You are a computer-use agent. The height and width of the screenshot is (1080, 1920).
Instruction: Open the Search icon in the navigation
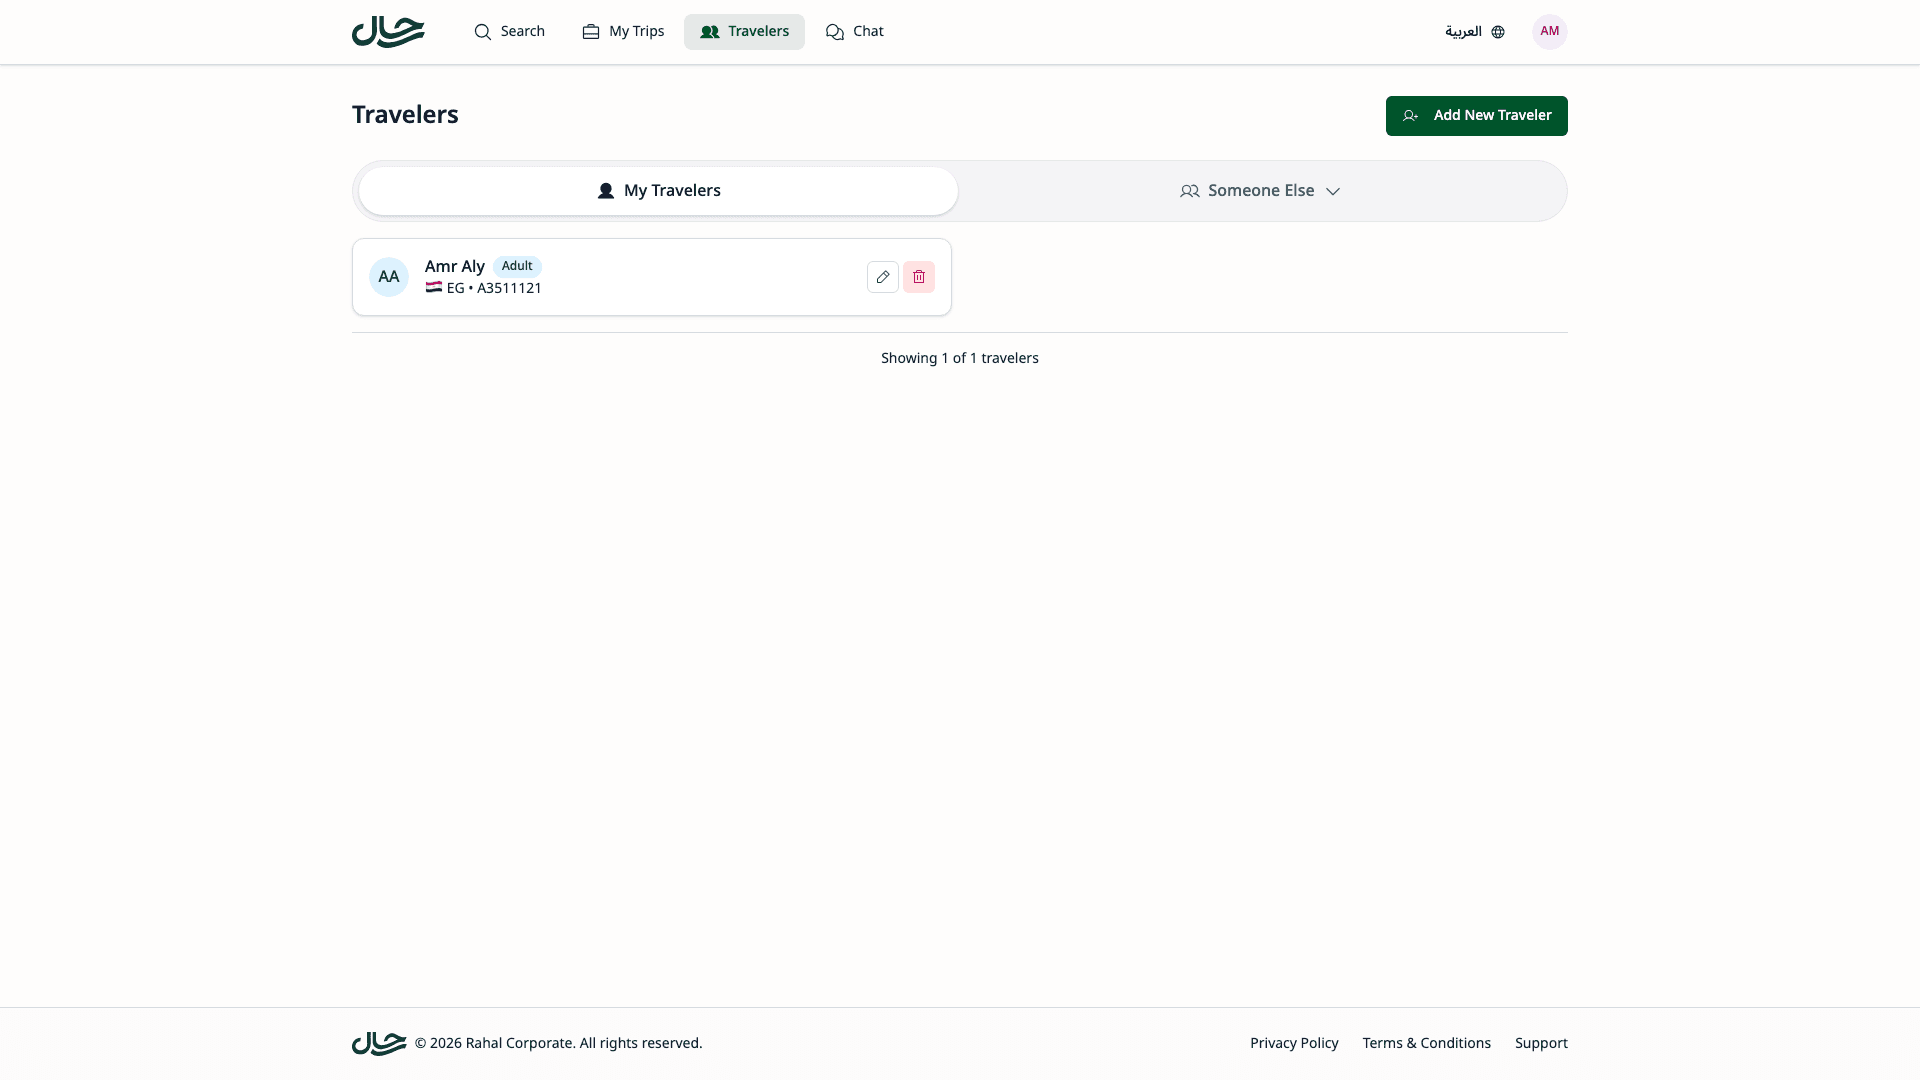pyautogui.click(x=481, y=31)
